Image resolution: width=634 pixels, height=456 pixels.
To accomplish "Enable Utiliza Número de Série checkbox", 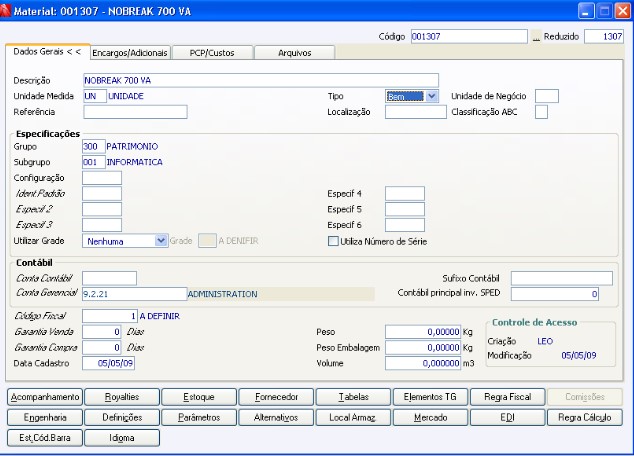I will pos(333,241).
